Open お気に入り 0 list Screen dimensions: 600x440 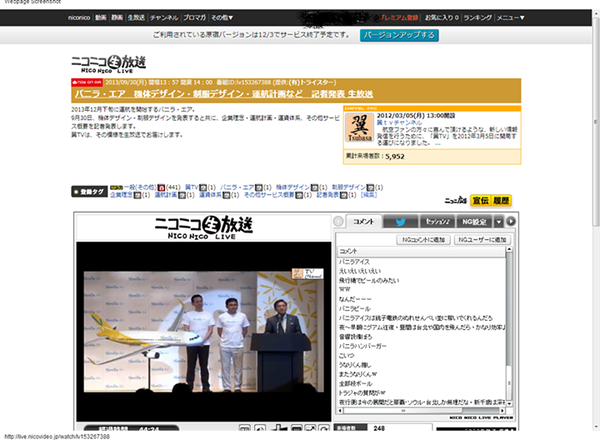point(442,18)
